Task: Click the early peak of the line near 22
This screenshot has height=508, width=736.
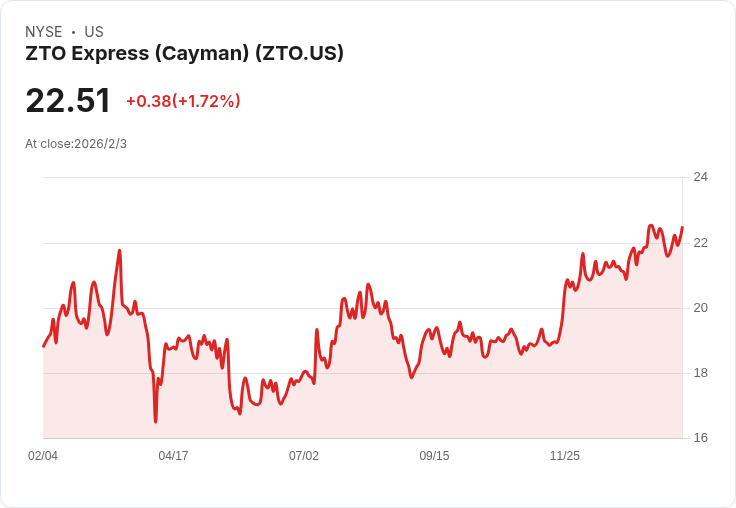Action: pos(119,251)
